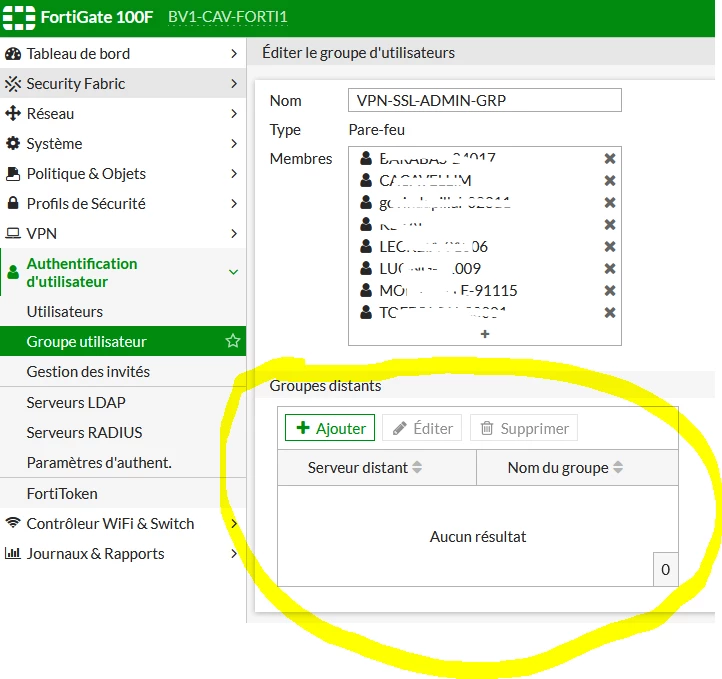Click the Éditer button
This screenshot has height=679, width=722.
click(422, 428)
